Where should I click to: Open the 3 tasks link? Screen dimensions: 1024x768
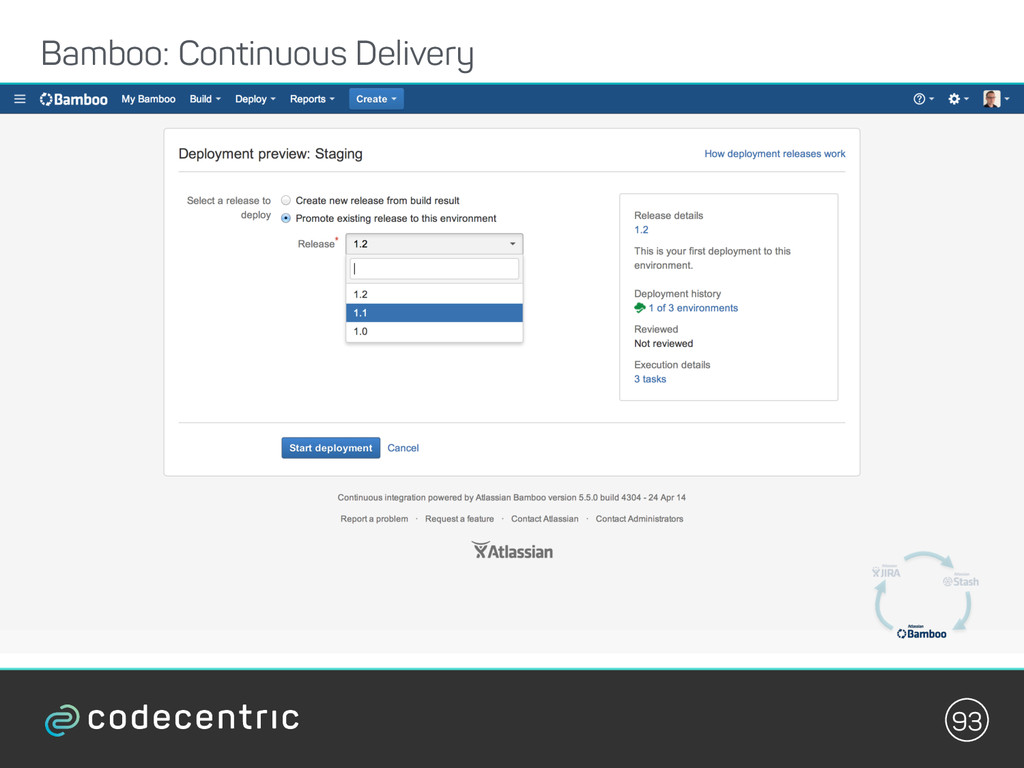point(650,379)
